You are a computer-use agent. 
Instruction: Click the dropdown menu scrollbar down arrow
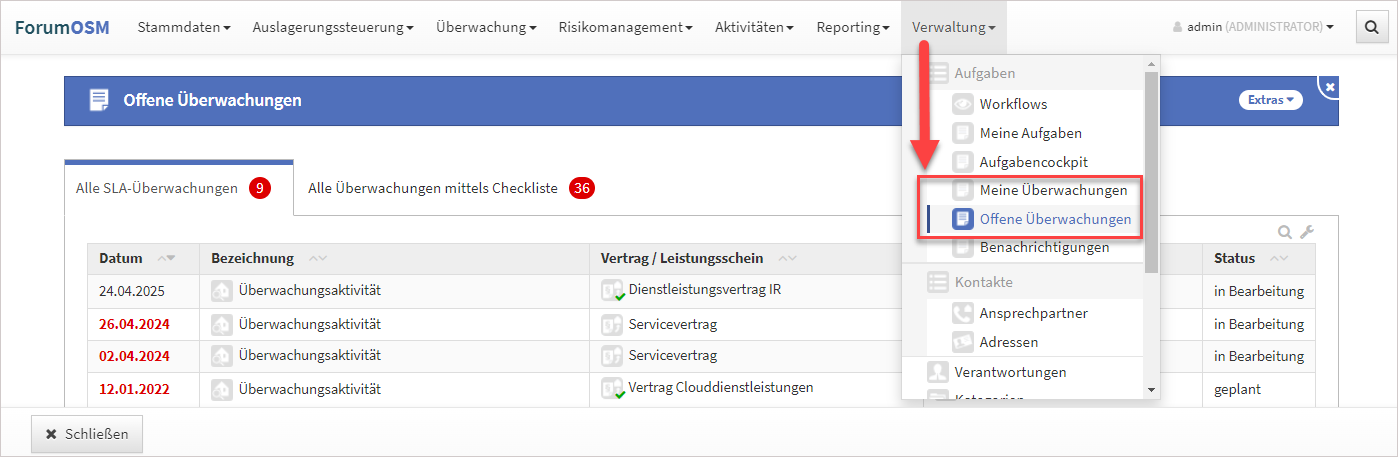pos(1151,389)
